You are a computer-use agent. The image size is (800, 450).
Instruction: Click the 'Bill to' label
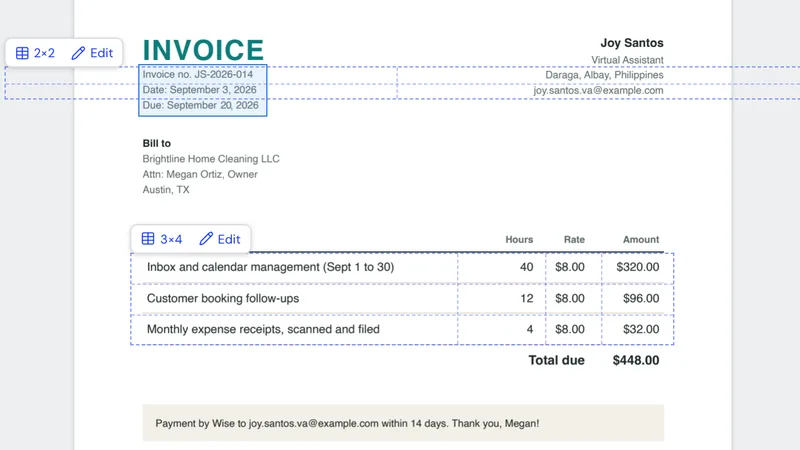[x=157, y=143]
